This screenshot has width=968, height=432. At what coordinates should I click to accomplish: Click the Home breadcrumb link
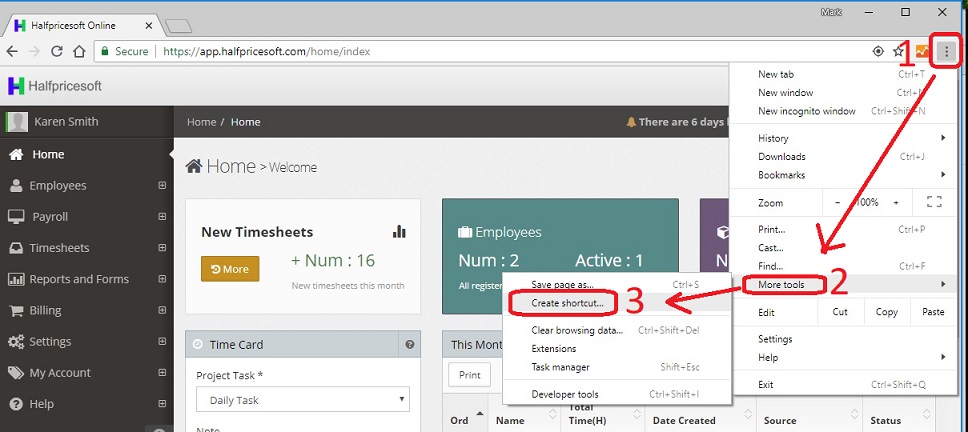click(x=201, y=122)
